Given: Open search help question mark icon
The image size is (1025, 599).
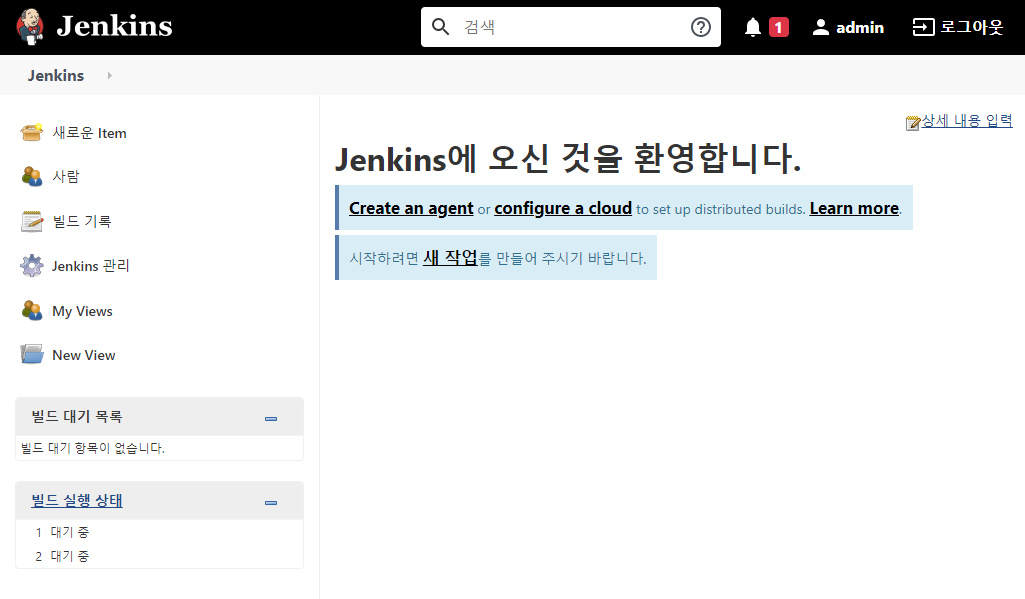Looking at the screenshot, I should click(701, 27).
